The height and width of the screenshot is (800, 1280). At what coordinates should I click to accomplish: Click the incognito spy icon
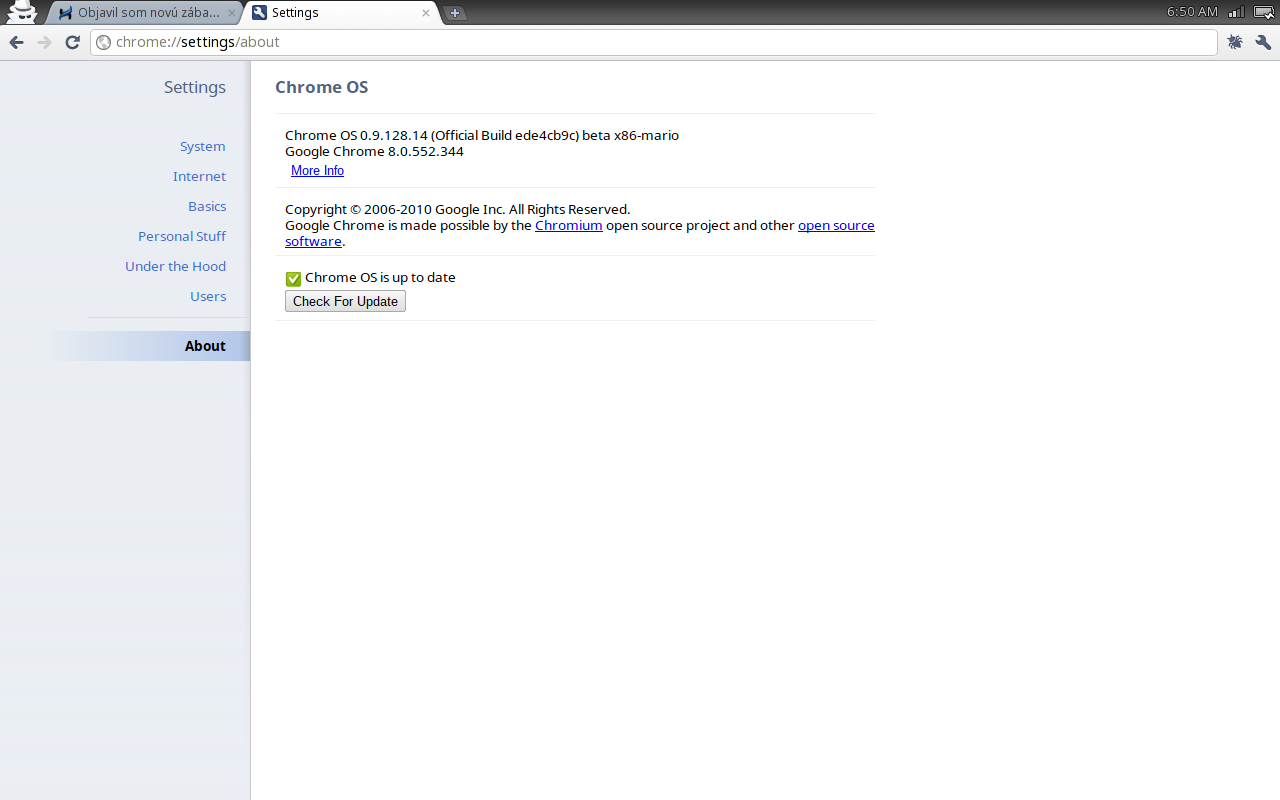pos(22,12)
